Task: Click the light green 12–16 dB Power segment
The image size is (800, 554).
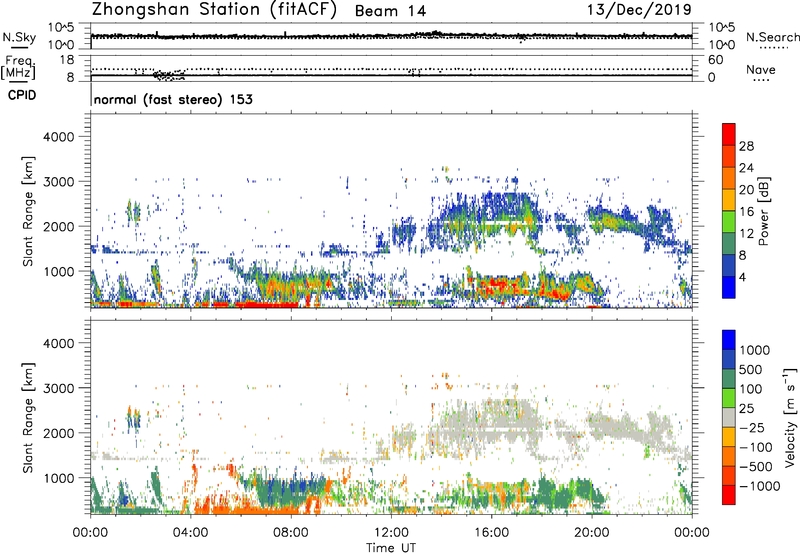Action: point(729,222)
